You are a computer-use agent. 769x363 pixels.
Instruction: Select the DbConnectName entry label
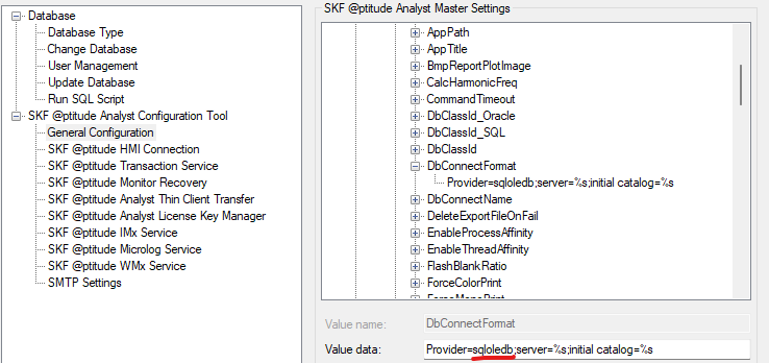tap(469, 199)
